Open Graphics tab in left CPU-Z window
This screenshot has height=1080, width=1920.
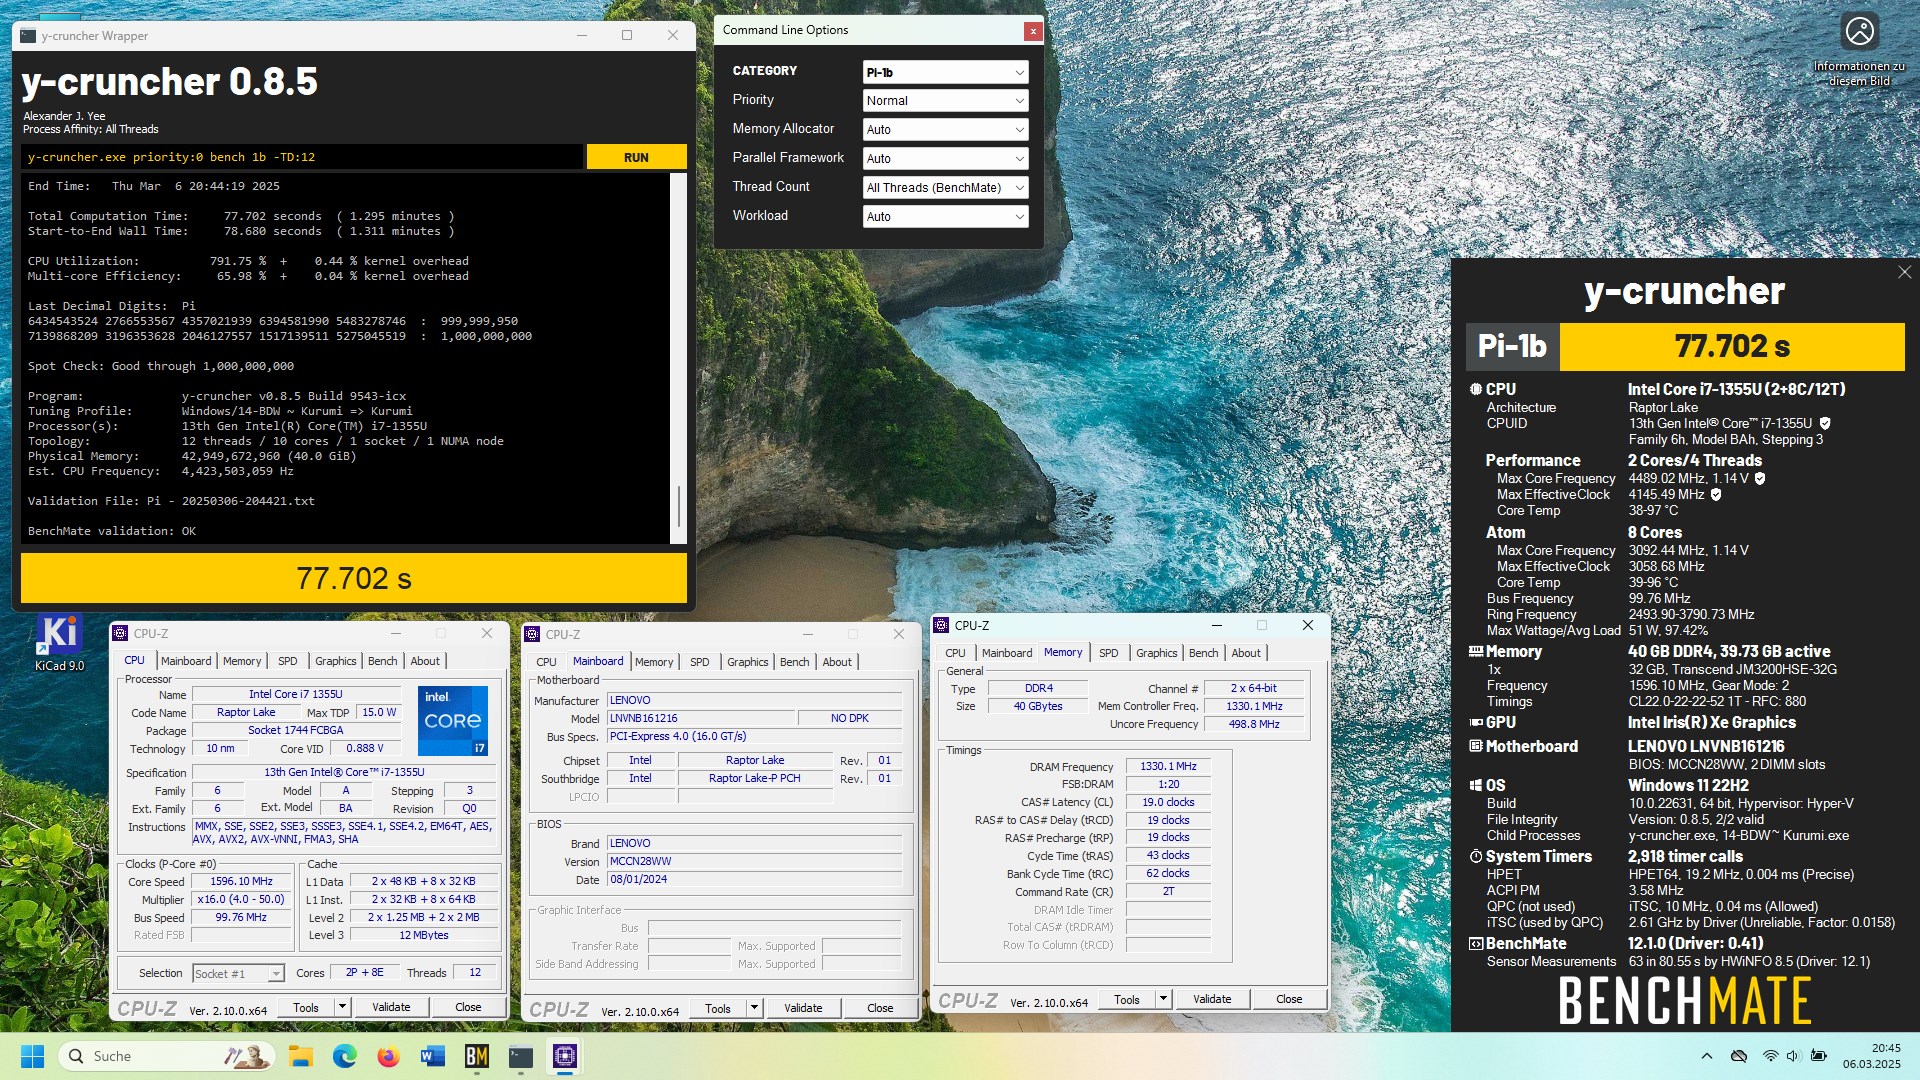[335, 661]
